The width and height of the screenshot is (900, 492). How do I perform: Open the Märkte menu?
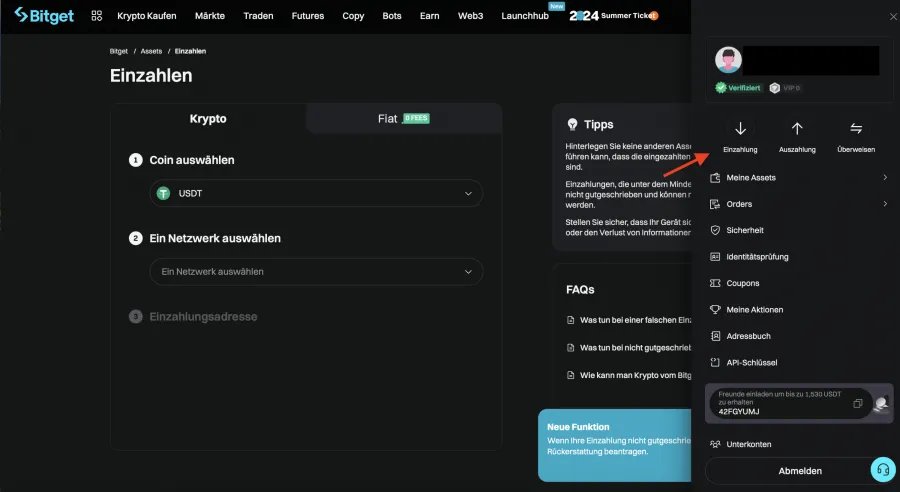coord(210,16)
